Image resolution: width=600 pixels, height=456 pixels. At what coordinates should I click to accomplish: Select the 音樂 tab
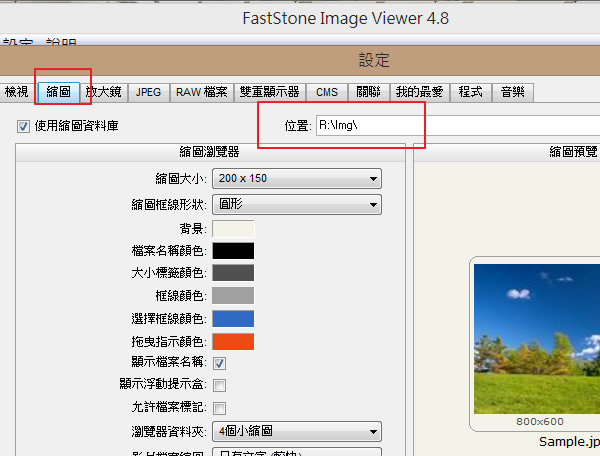(513, 92)
